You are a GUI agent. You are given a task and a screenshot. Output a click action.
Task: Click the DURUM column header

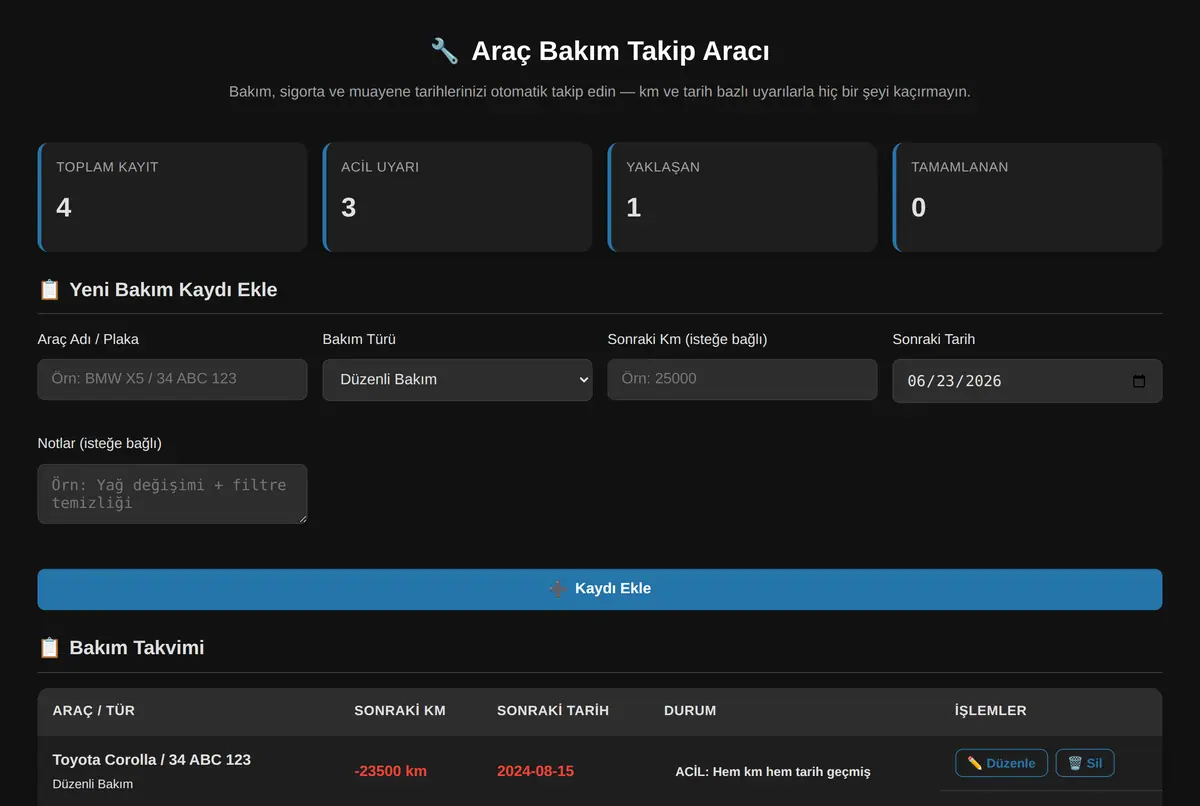pos(690,711)
